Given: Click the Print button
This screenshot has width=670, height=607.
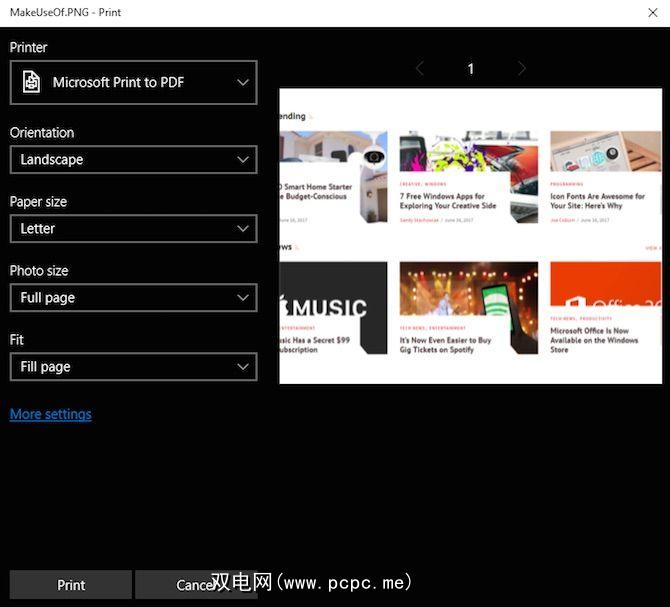Looking at the screenshot, I should (71, 585).
